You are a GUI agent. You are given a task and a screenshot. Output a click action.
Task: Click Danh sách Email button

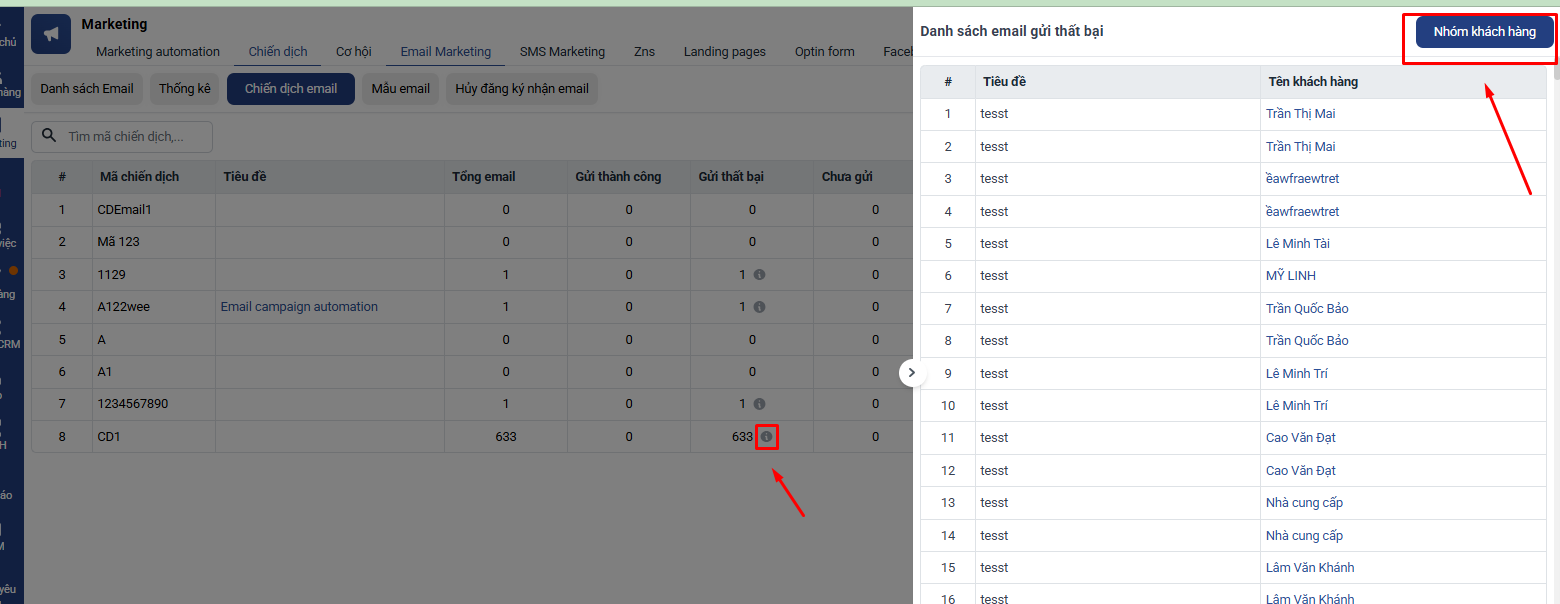coord(87,89)
